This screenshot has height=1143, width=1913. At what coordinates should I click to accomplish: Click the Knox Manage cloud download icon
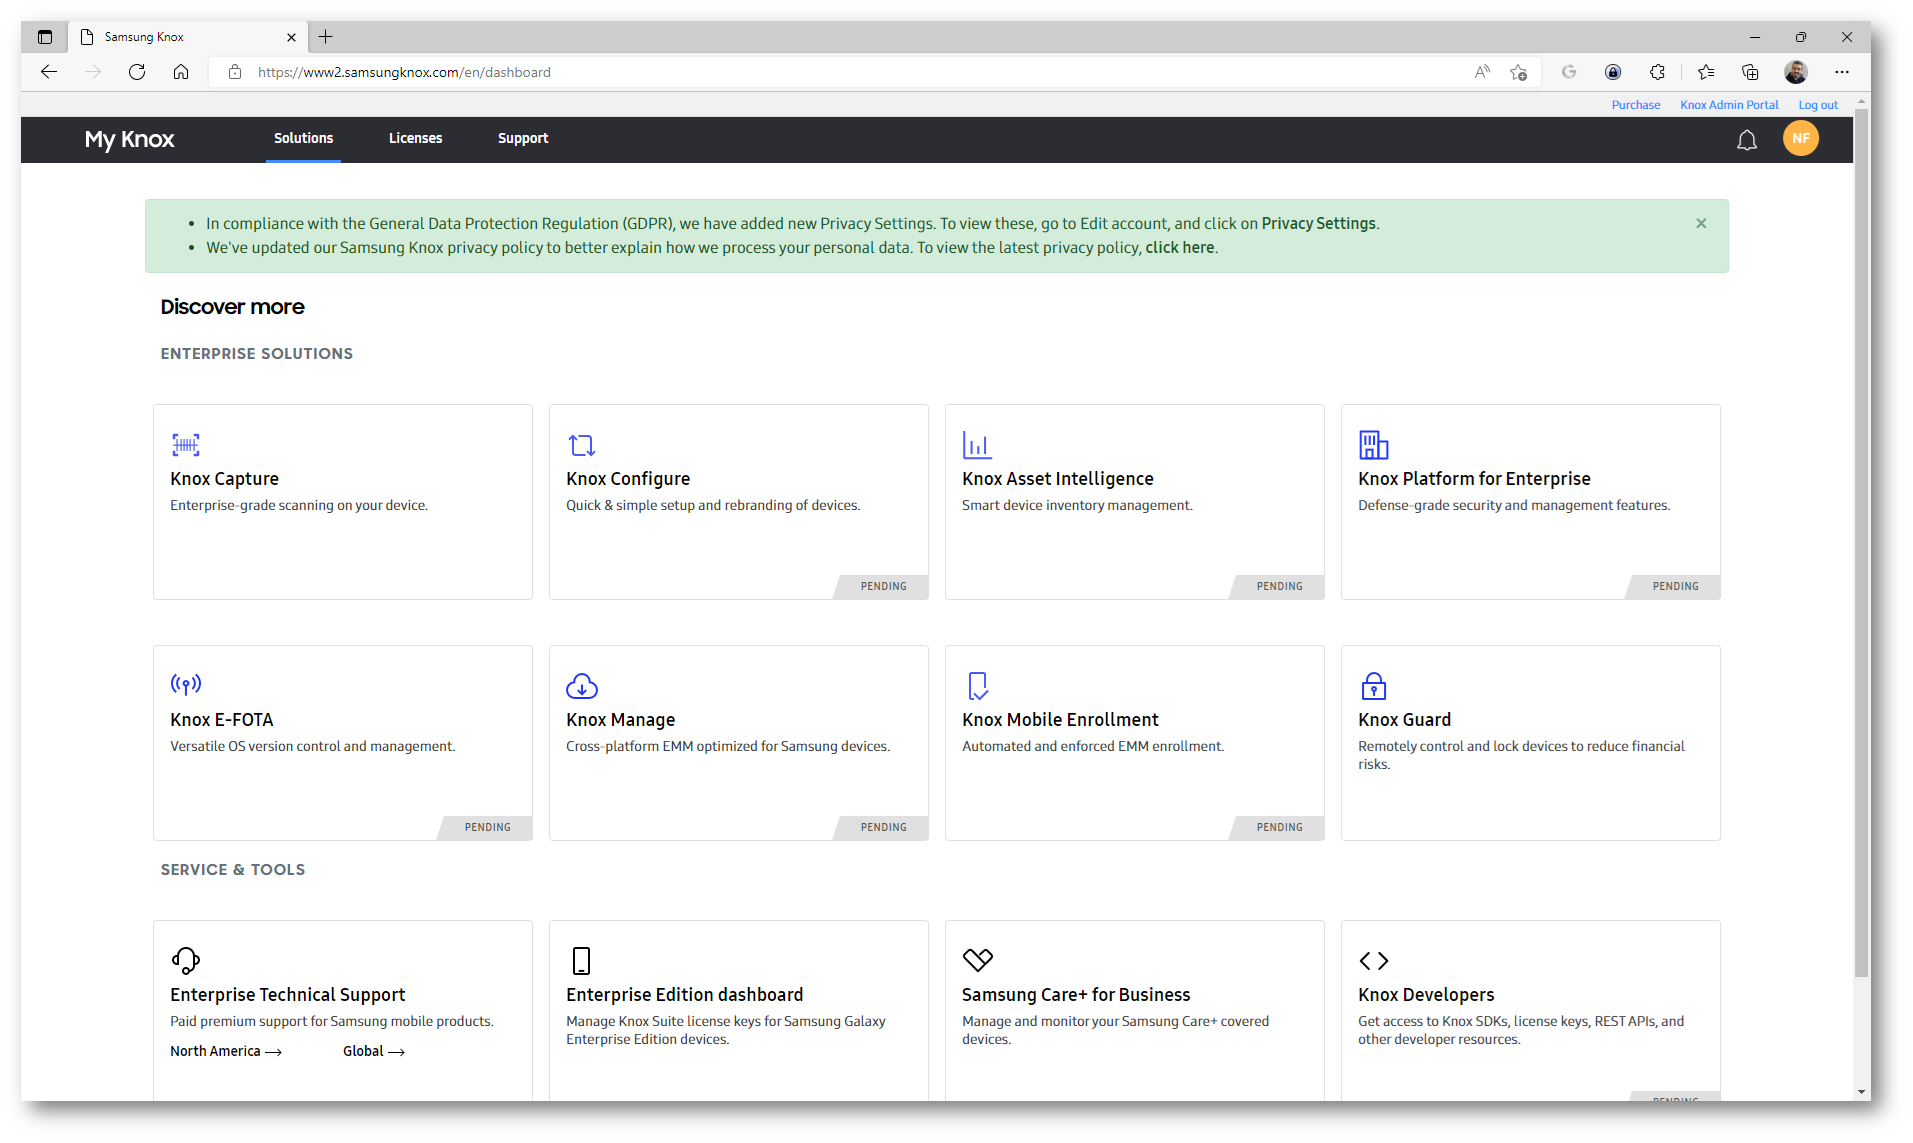point(581,685)
